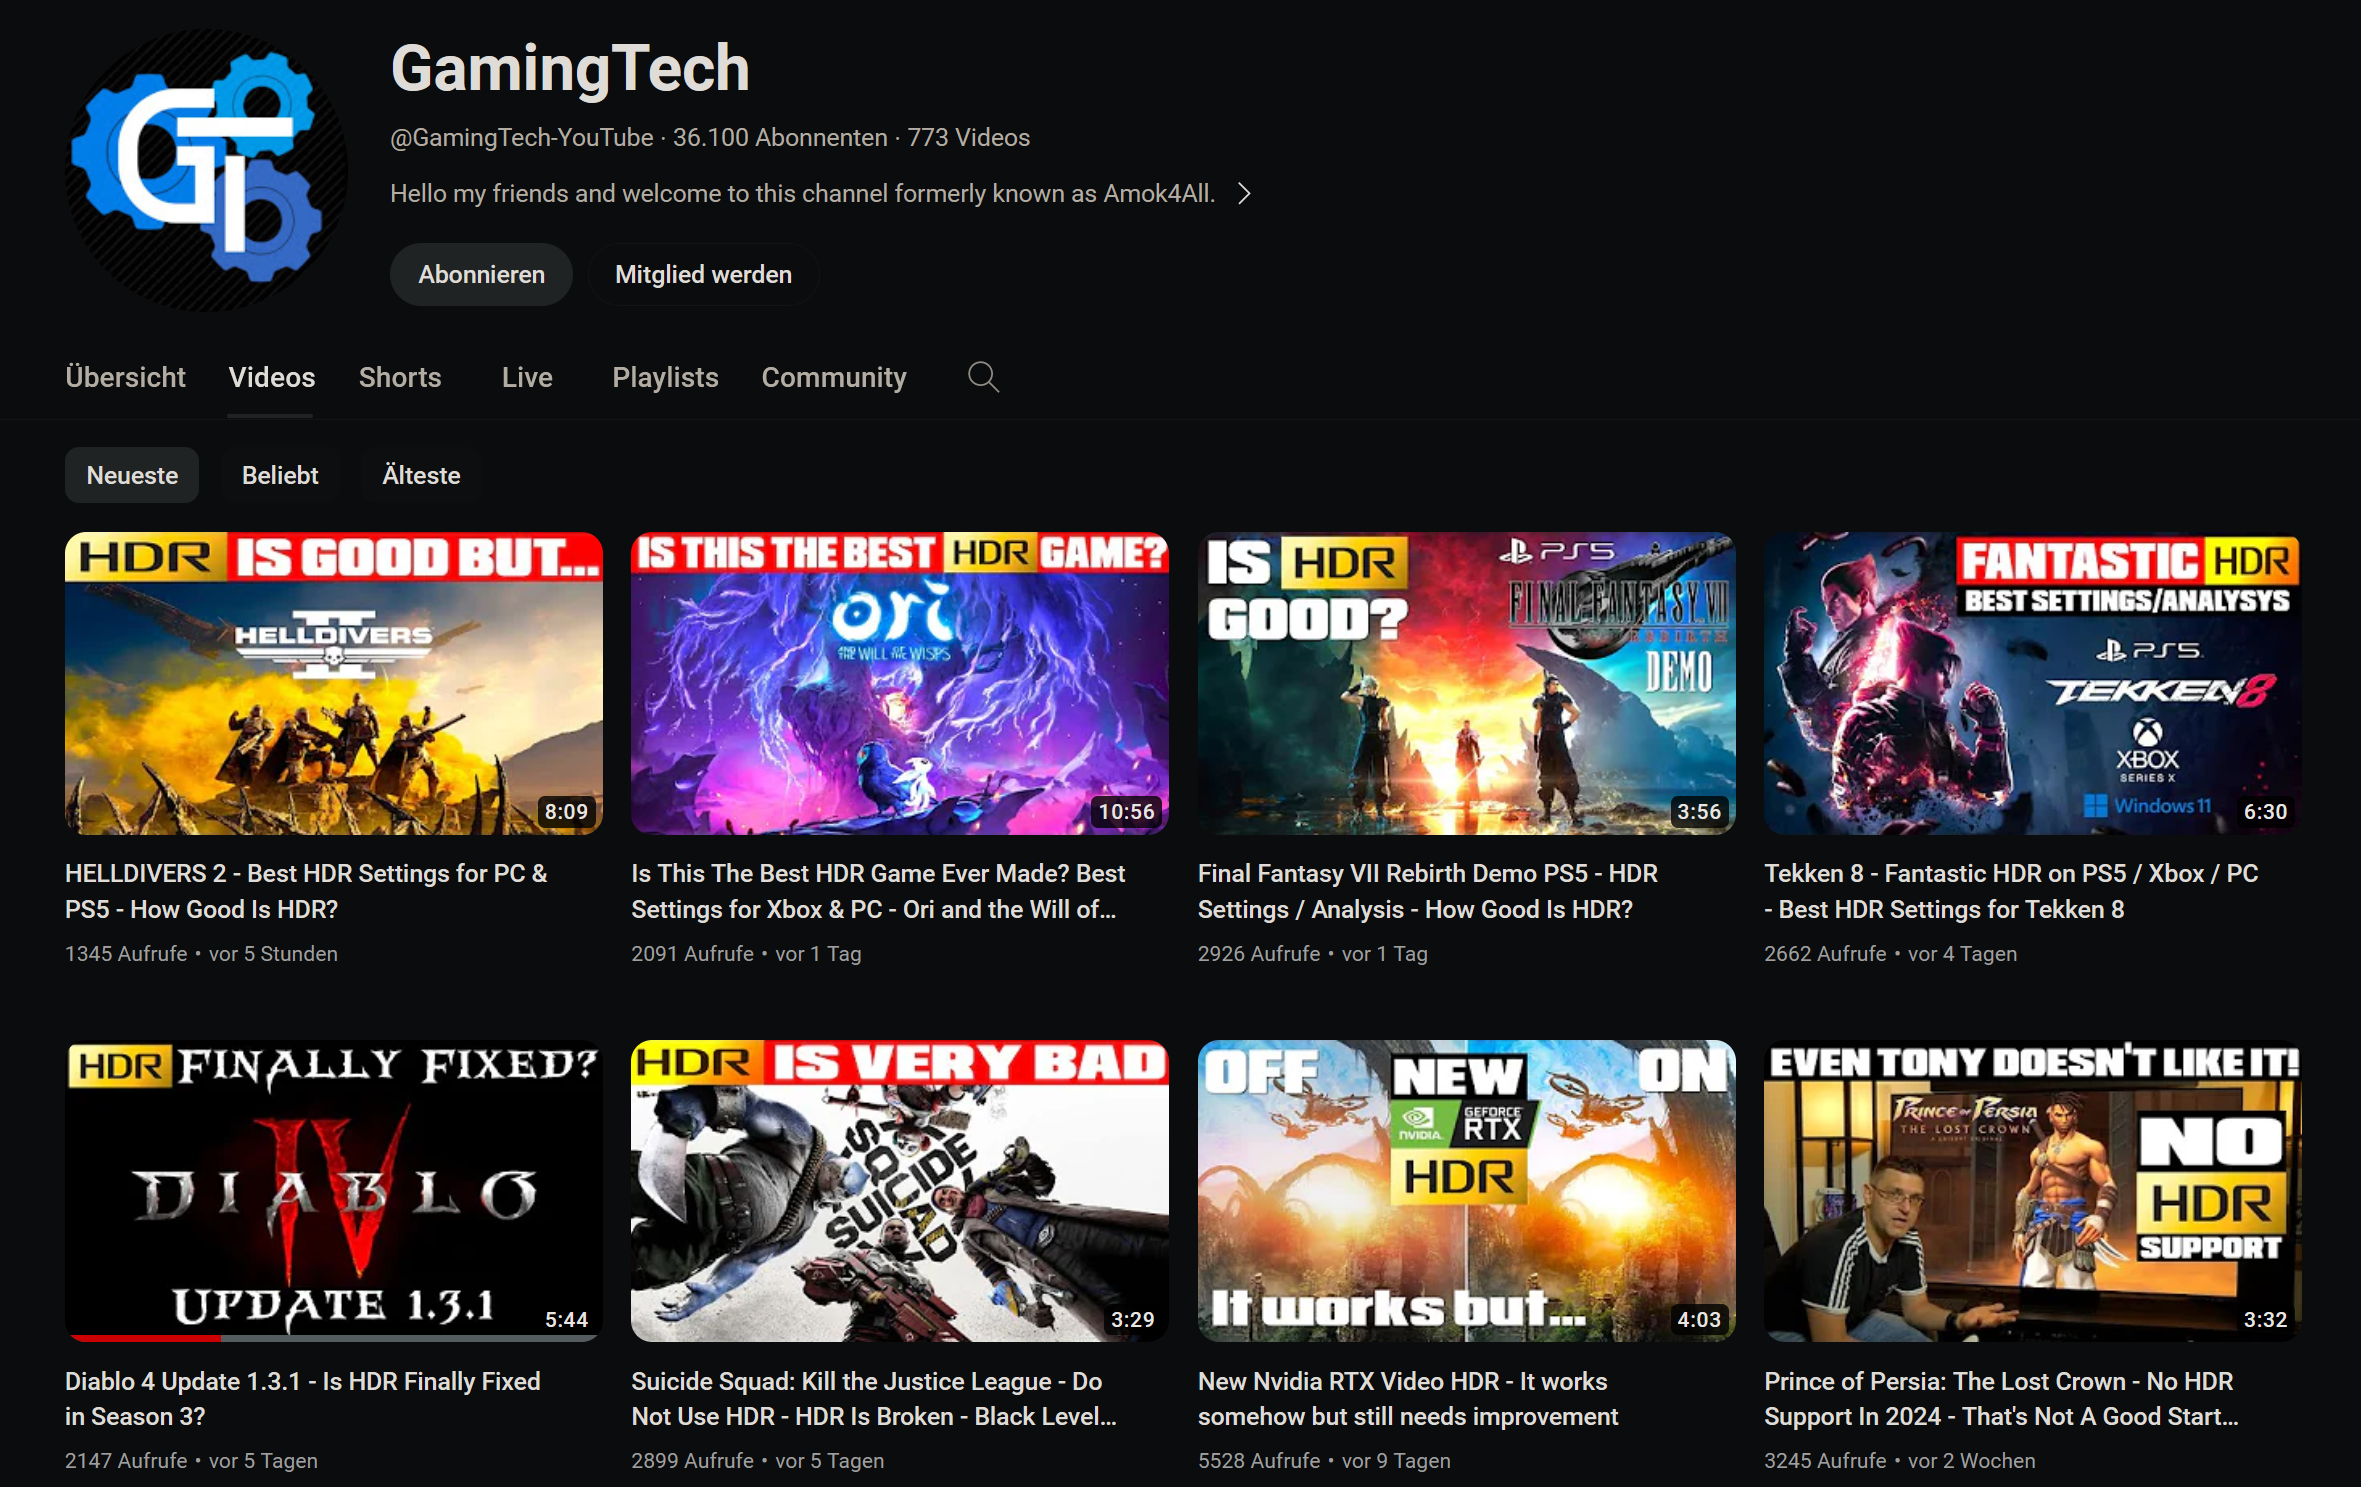
Task: Sort videos by Beliebt
Action: point(280,475)
